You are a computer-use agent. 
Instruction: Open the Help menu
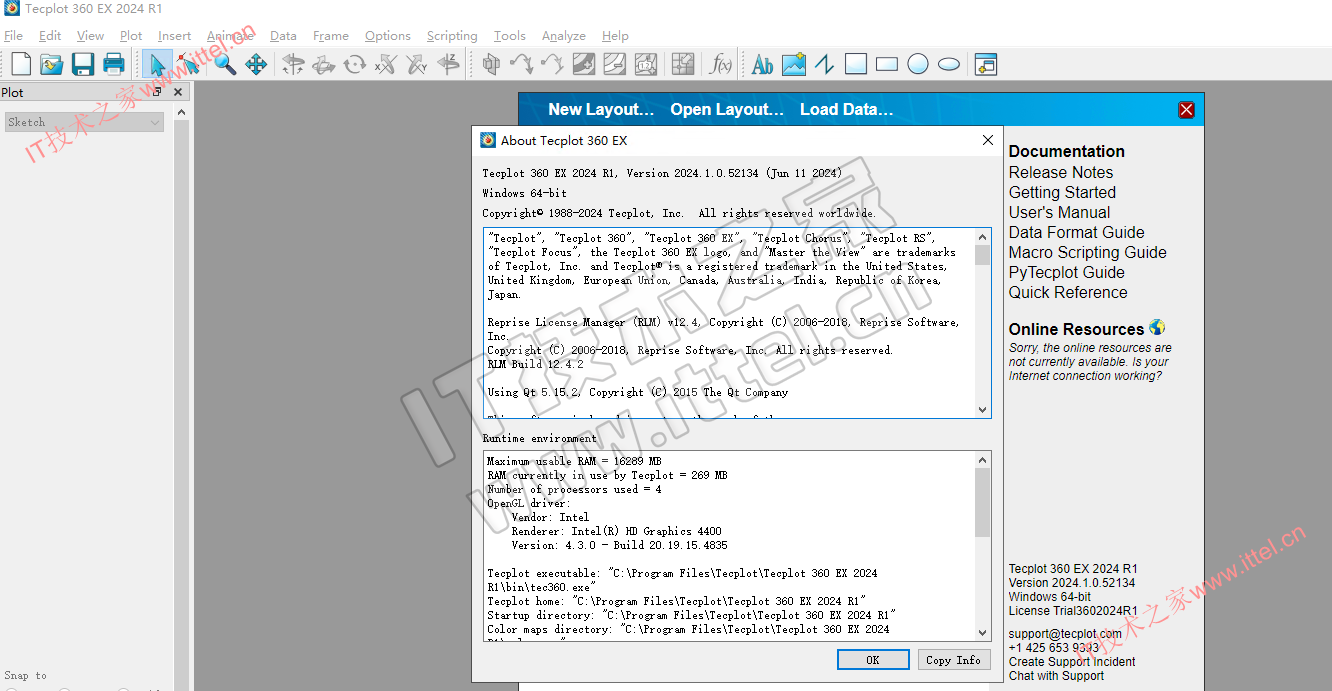tap(615, 36)
